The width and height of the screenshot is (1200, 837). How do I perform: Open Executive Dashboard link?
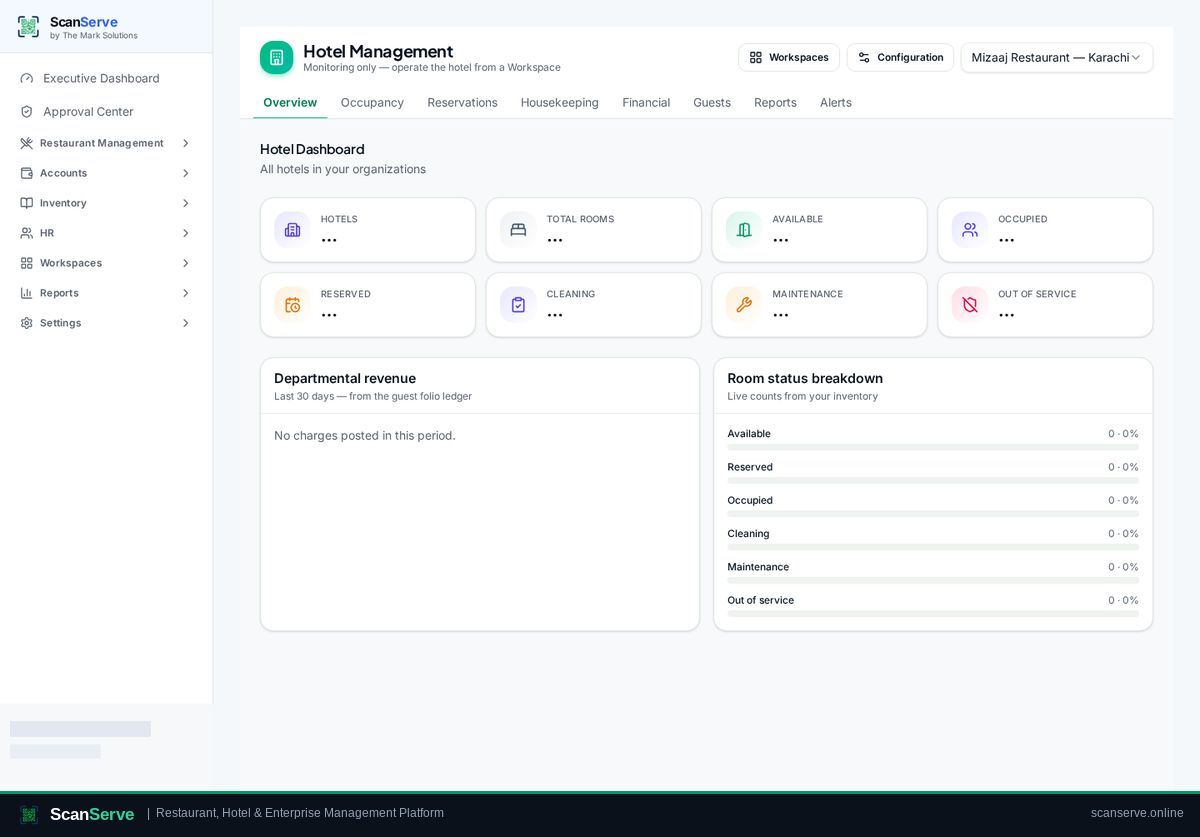click(x=106, y=78)
